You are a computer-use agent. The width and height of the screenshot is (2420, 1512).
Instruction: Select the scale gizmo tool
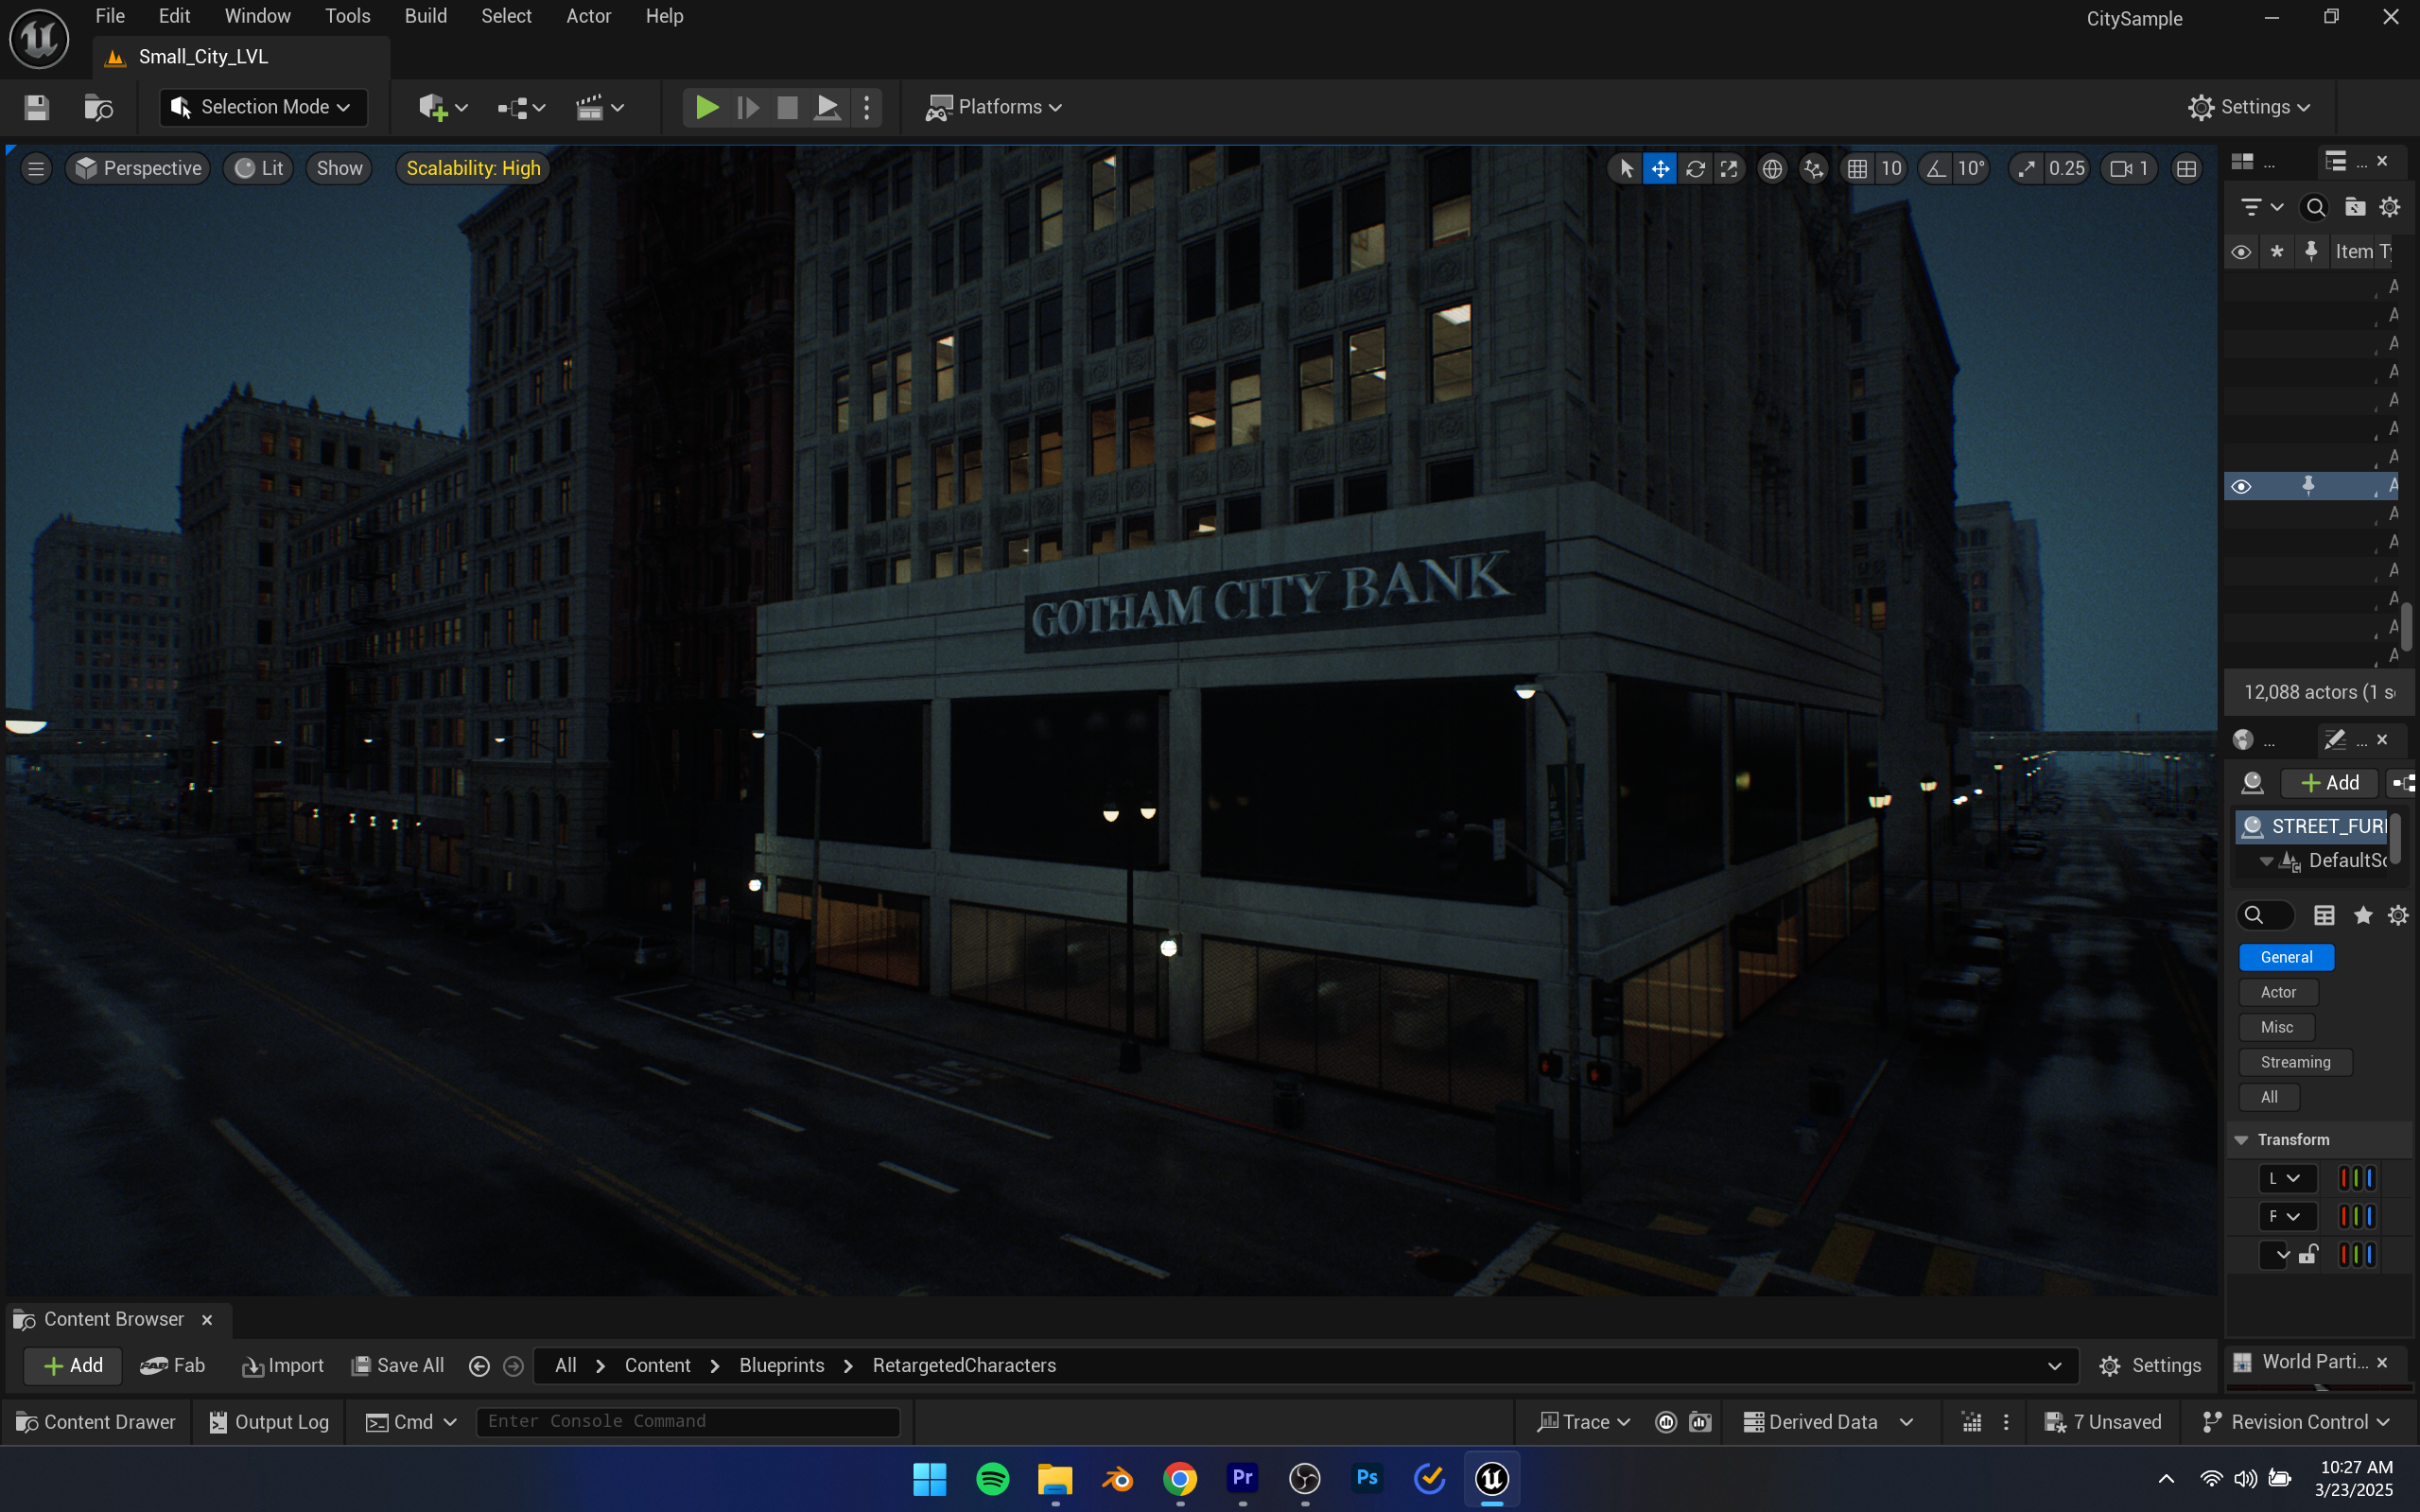(1729, 168)
